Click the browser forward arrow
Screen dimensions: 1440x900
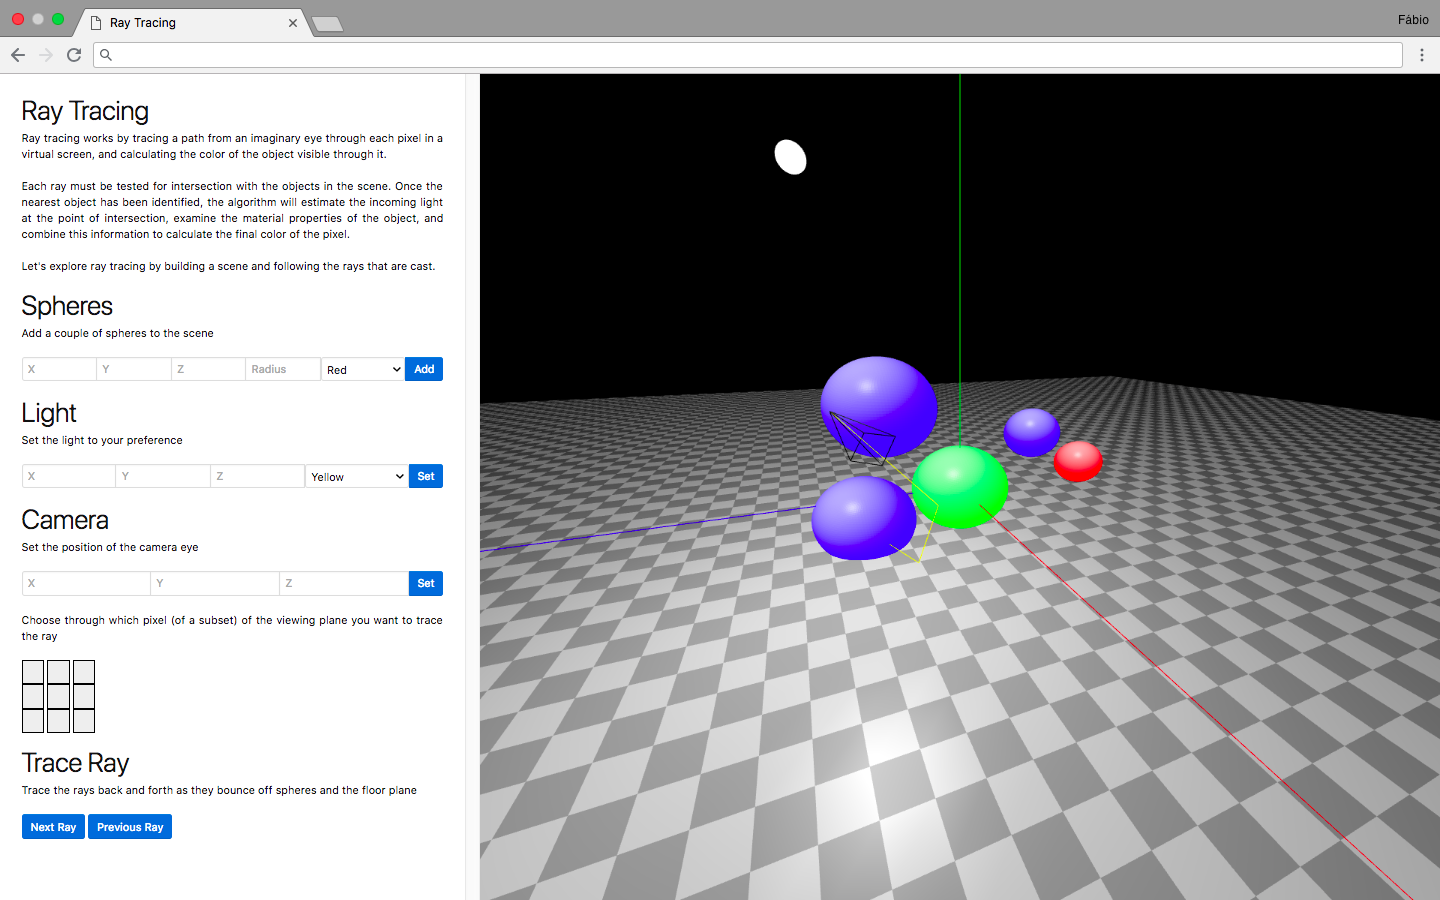click(x=46, y=55)
